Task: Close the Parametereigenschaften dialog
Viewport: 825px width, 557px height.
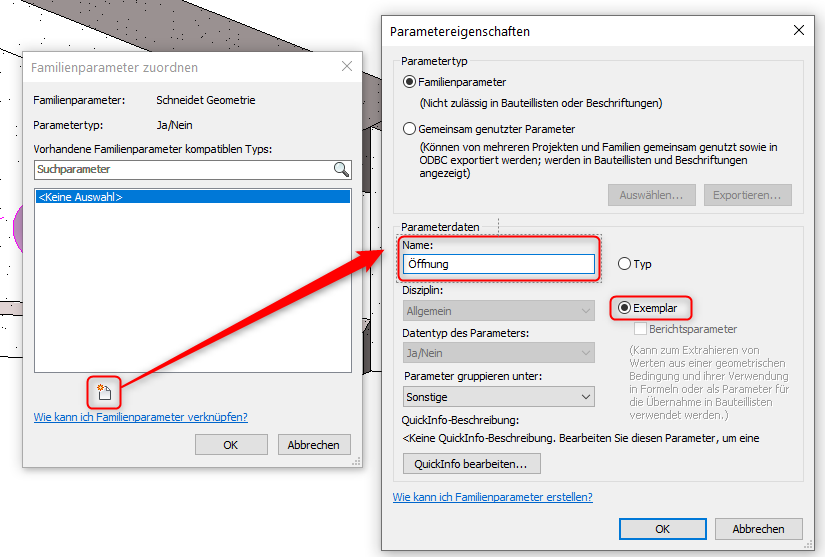Action: [798, 31]
